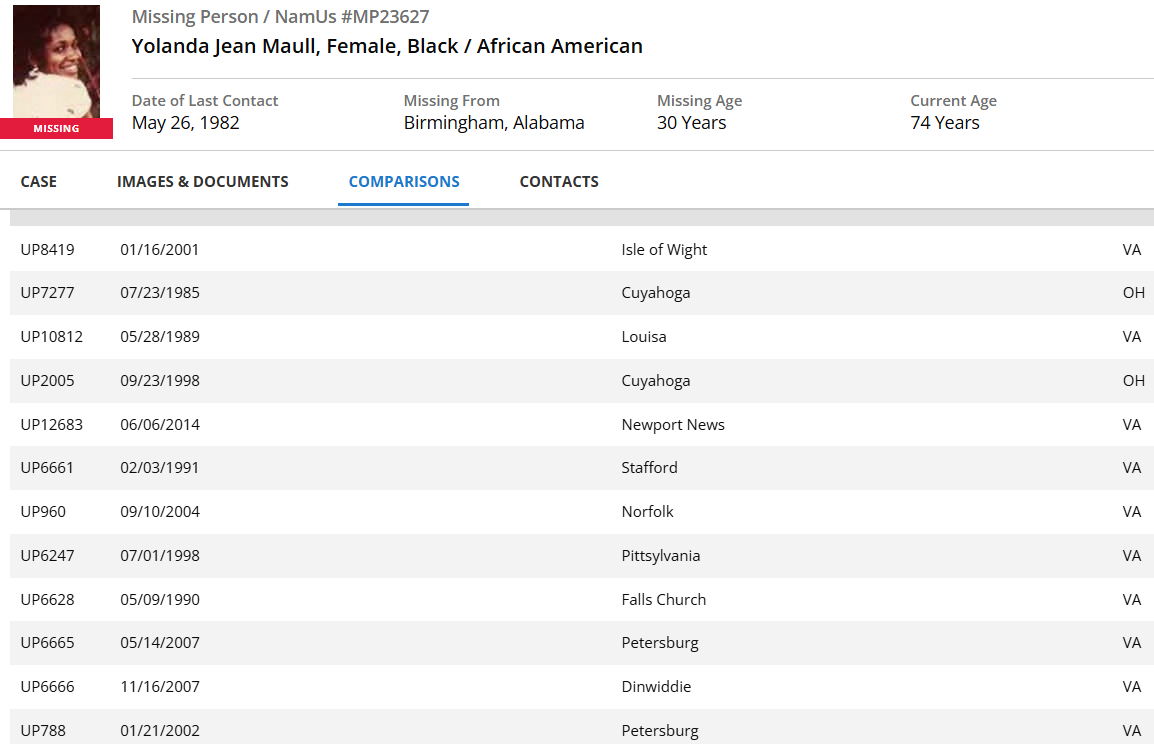Viewport: 1154px width, 744px height.
Task: Click the Louisa county cell
Action: [644, 337]
